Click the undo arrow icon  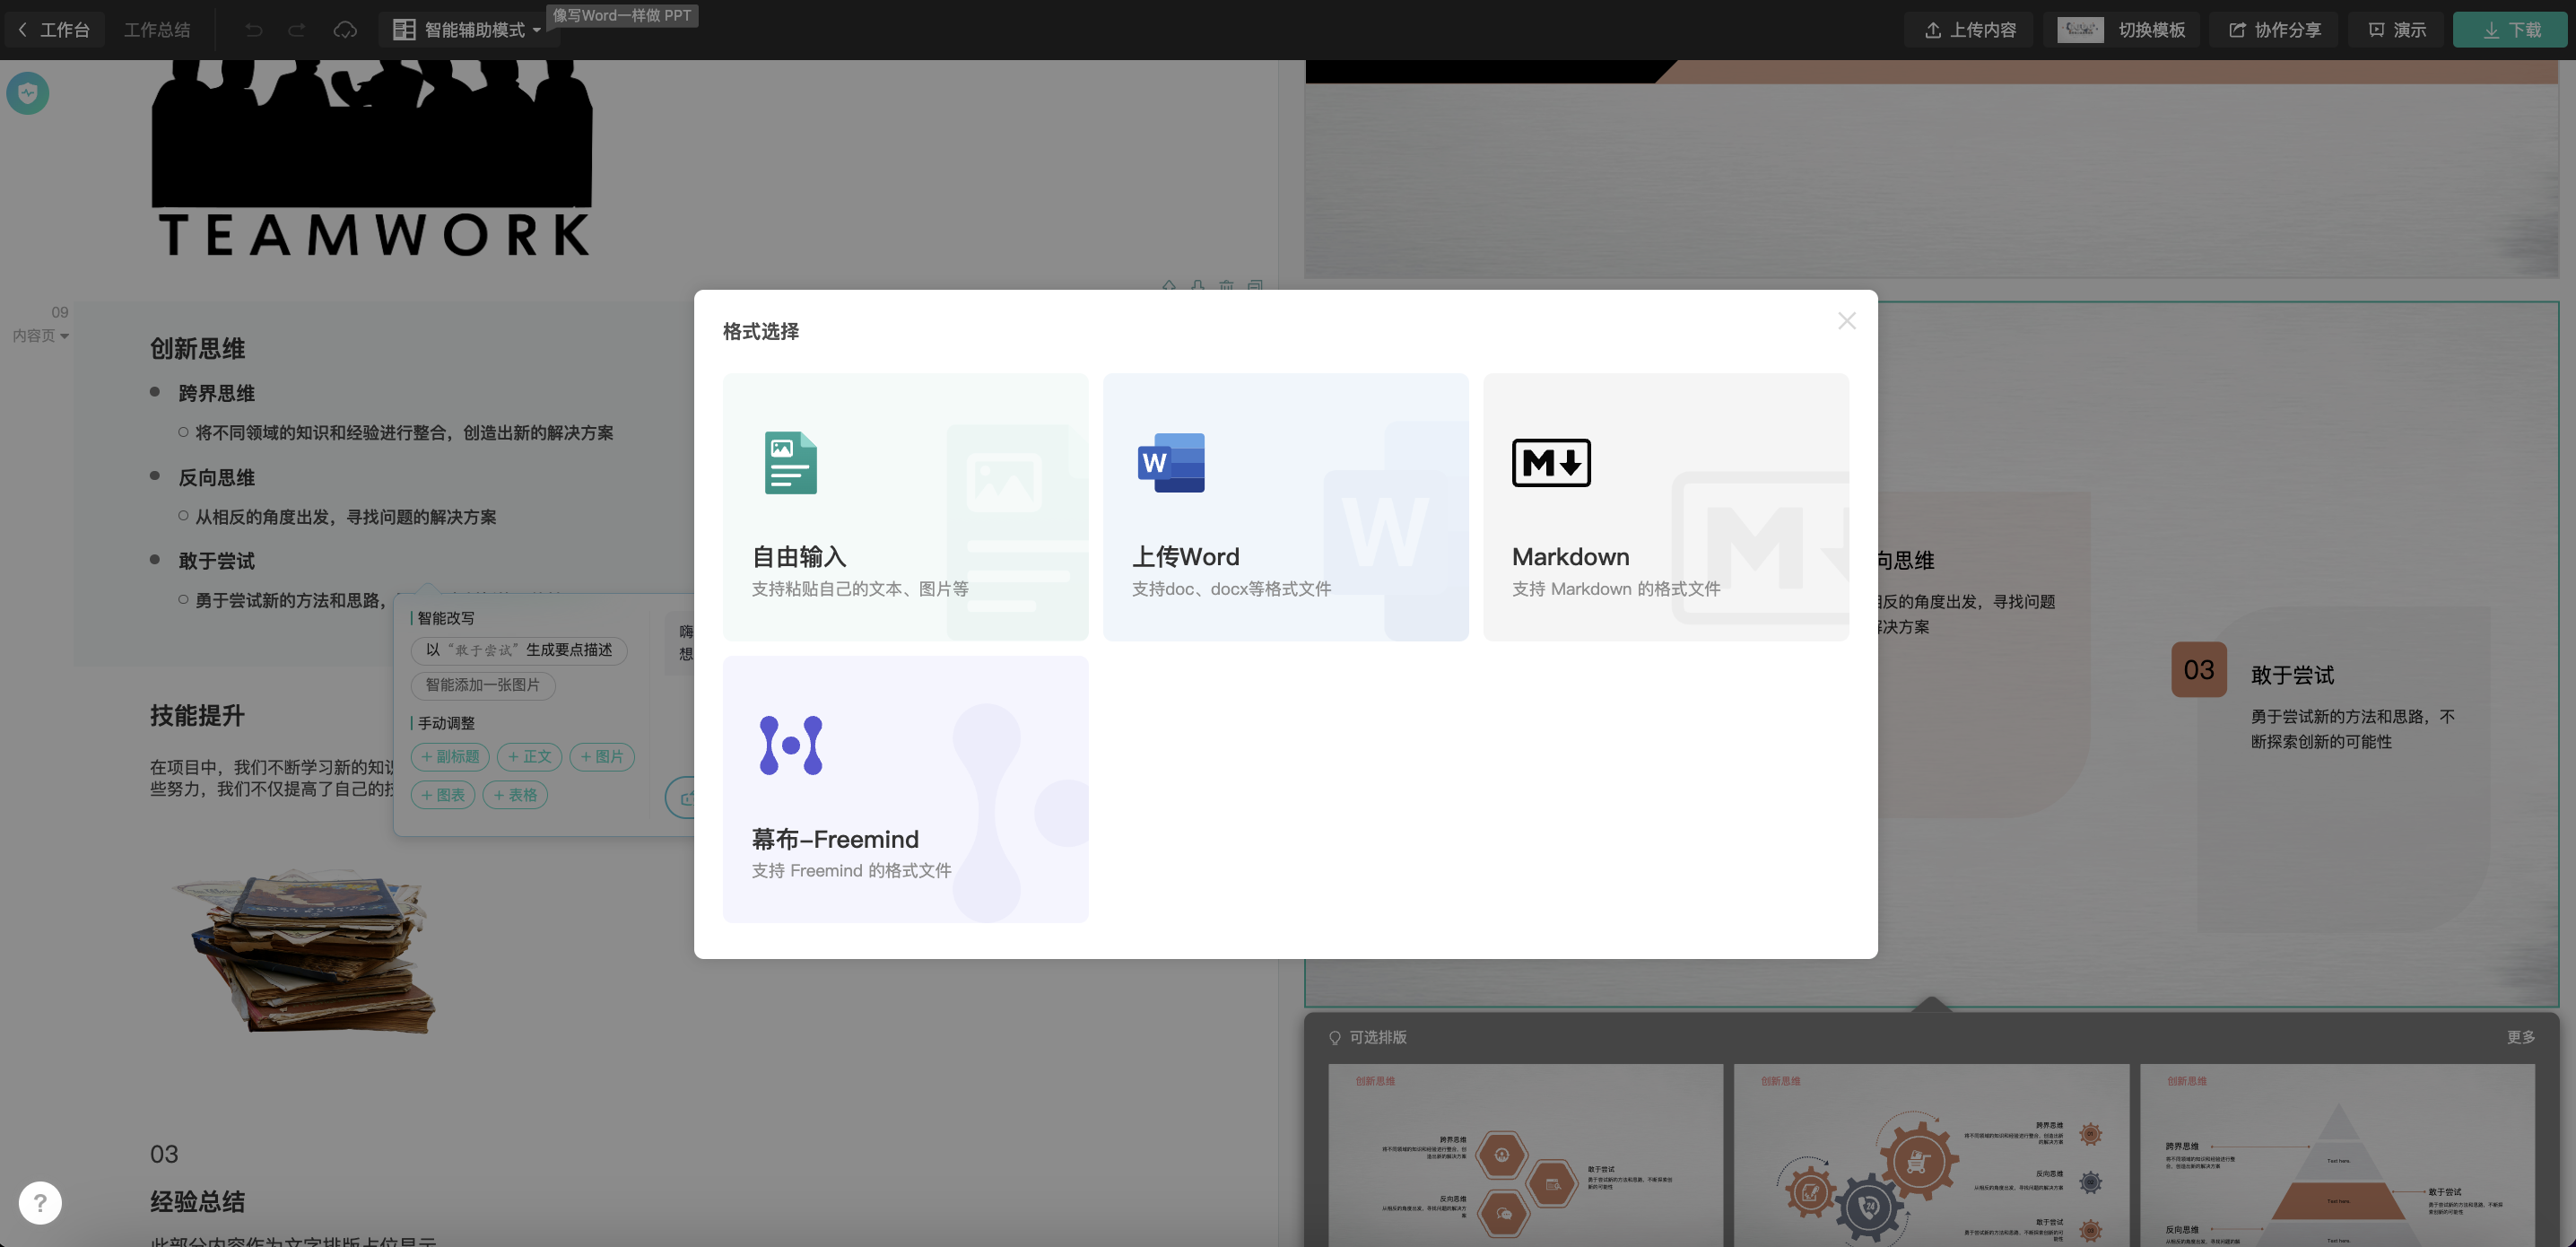click(x=254, y=30)
